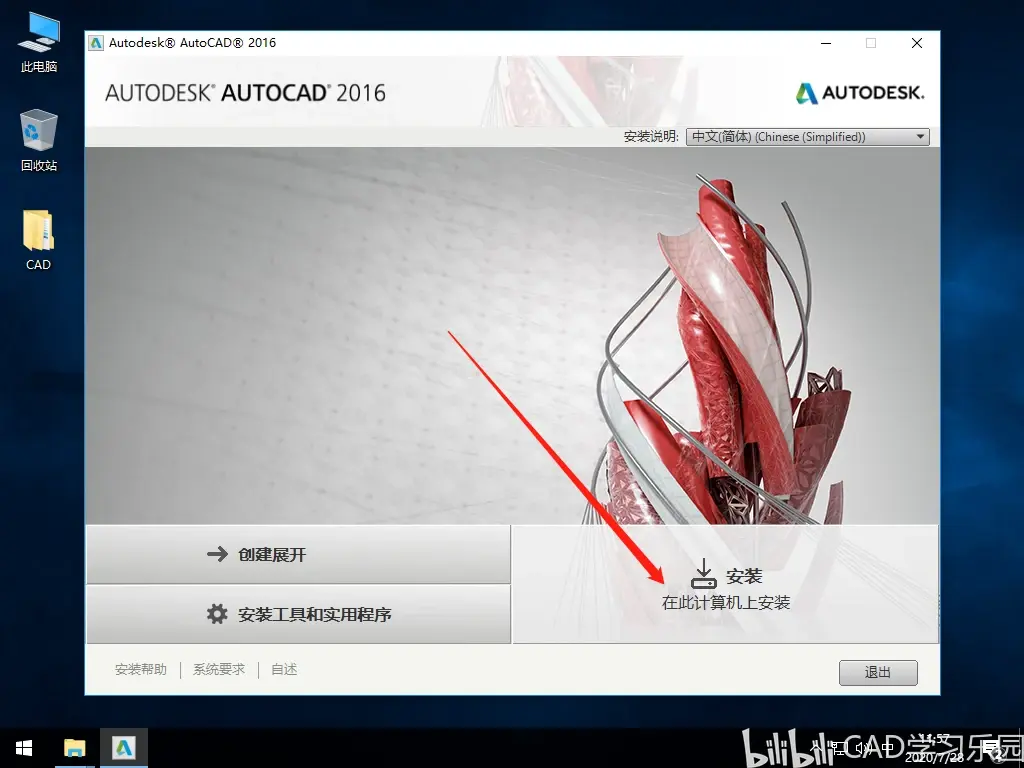Select the 回收站 recycle bin icon
This screenshot has height=768, width=1024.
coord(39,140)
